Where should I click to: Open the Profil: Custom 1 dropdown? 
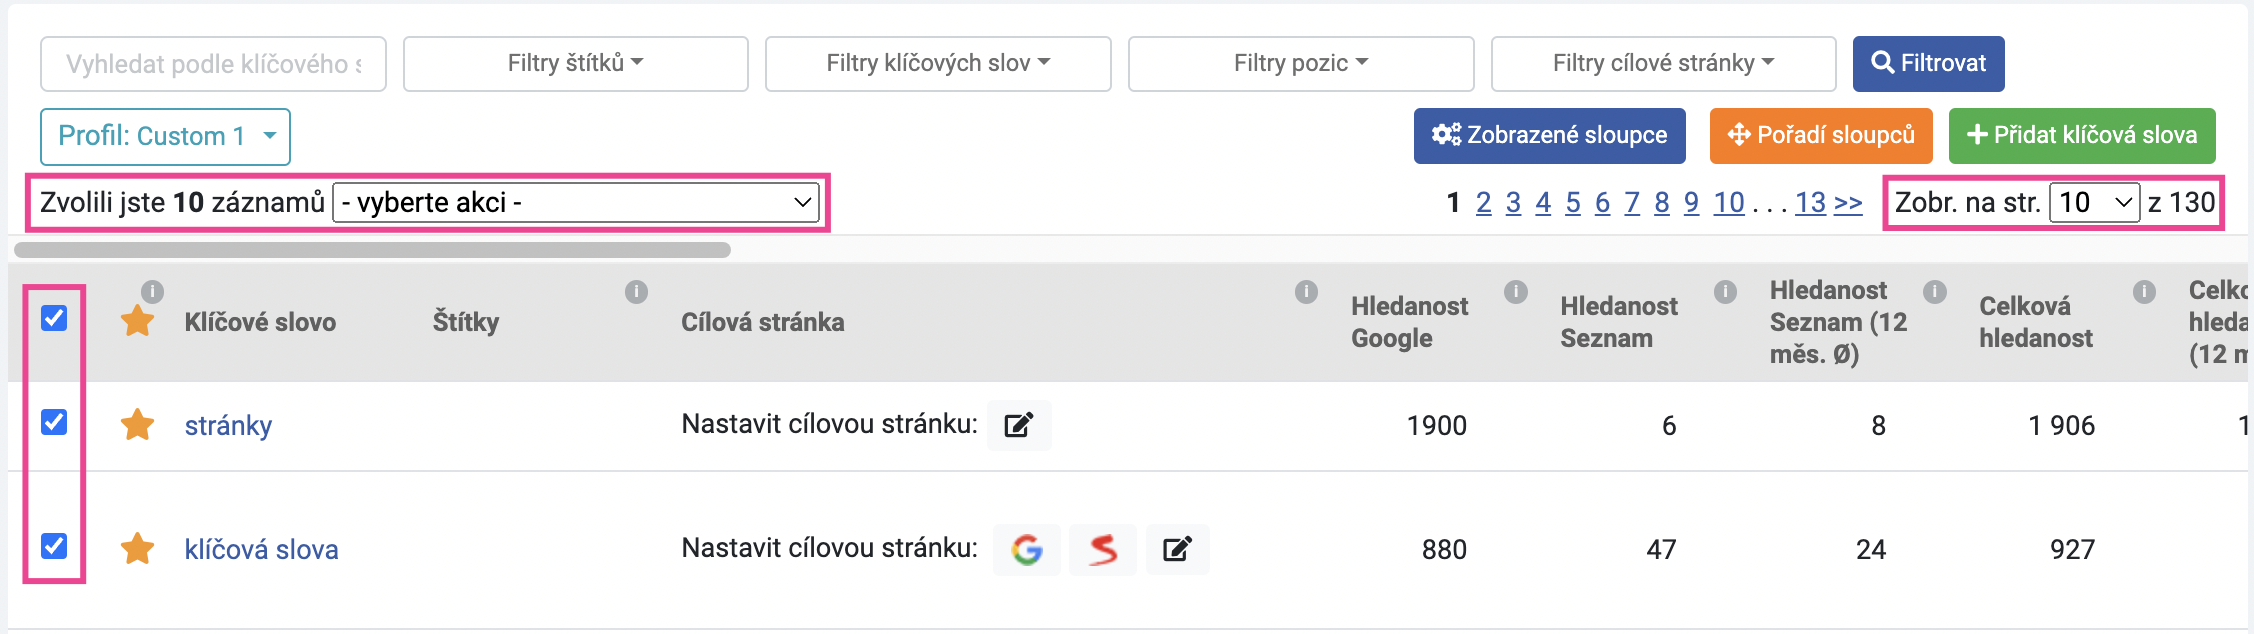(x=165, y=136)
